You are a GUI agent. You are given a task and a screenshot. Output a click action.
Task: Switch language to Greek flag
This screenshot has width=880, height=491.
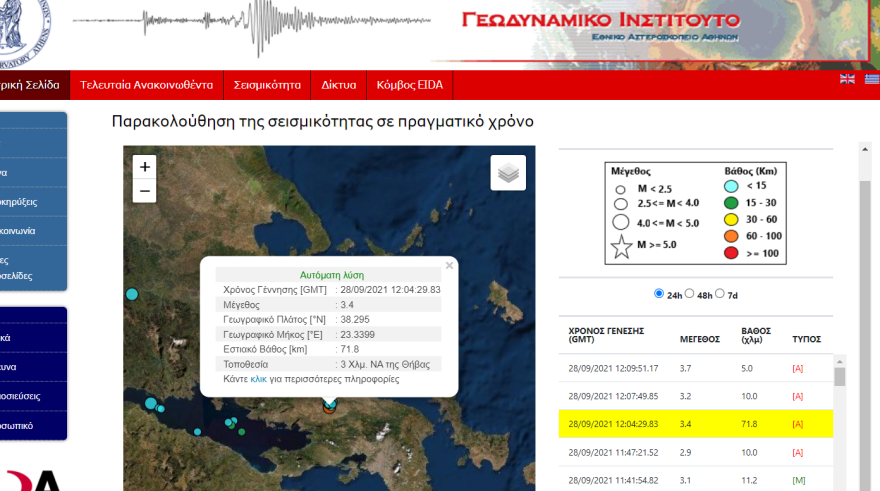[872, 79]
